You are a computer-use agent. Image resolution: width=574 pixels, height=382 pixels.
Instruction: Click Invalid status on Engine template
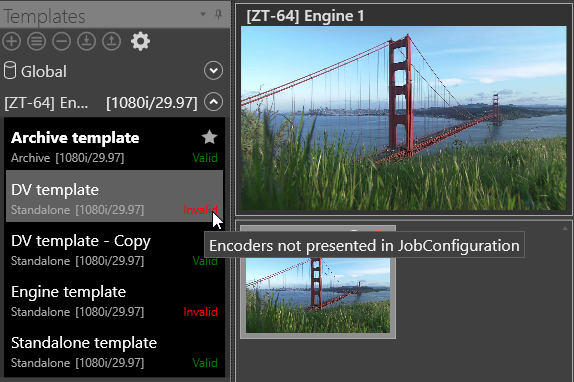coord(201,312)
